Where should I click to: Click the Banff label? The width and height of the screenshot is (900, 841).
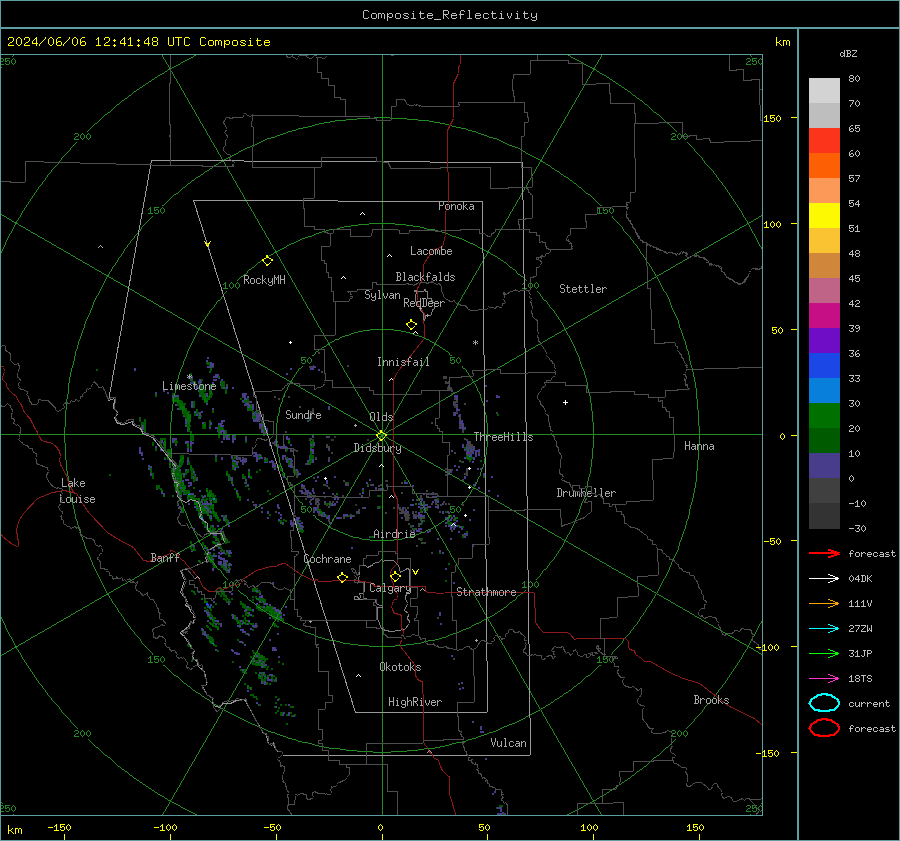[165, 557]
